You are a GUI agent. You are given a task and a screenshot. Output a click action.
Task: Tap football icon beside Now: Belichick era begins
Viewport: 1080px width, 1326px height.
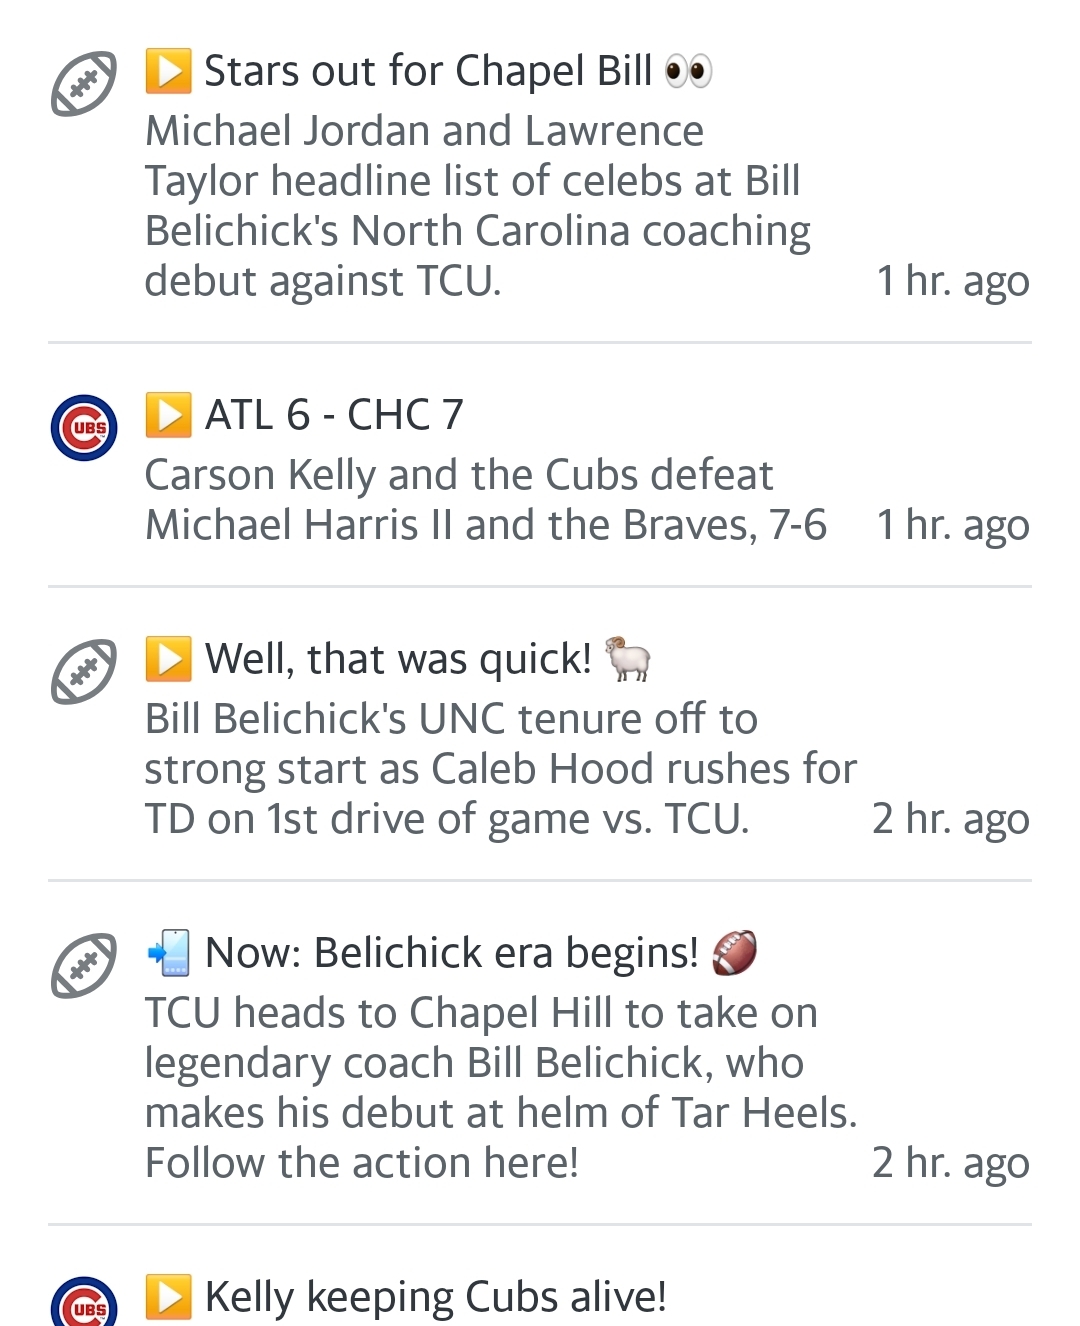(x=84, y=965)
